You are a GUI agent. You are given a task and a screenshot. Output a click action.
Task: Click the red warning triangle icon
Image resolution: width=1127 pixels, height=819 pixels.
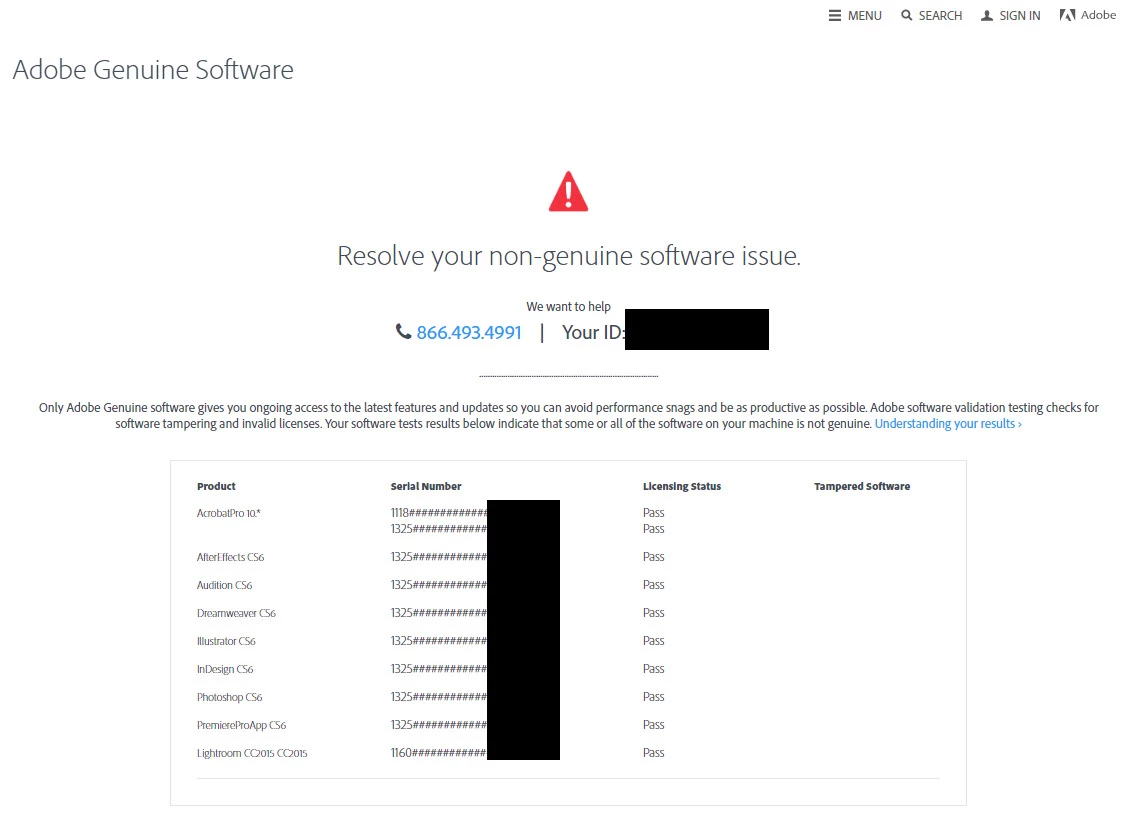569,191
